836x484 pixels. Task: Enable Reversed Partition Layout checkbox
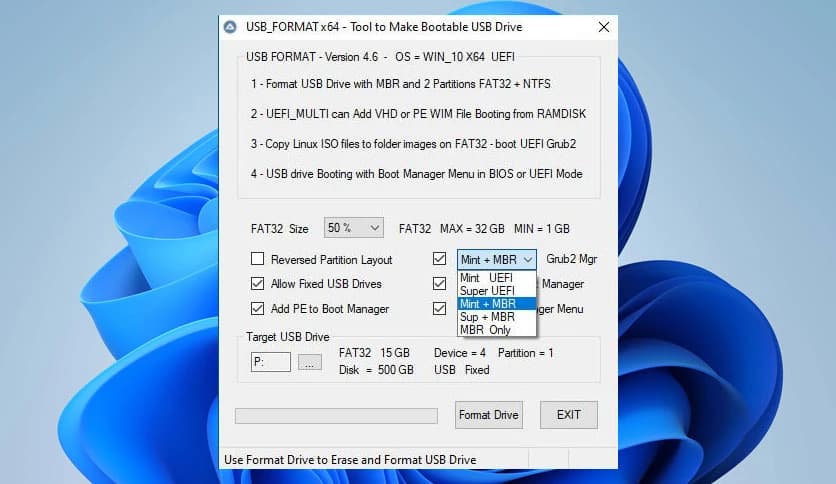(258, 259)
